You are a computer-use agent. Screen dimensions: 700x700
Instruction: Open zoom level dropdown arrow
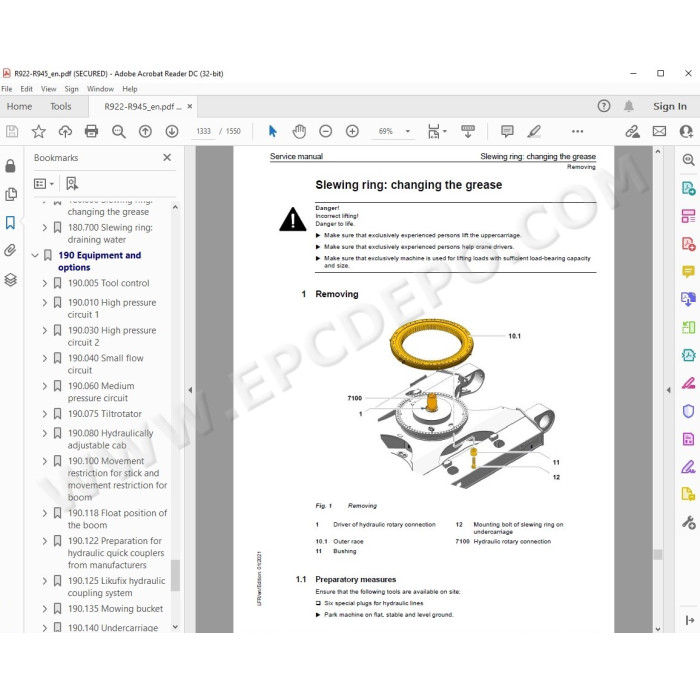pyautogui.click(x=408, y=131)
